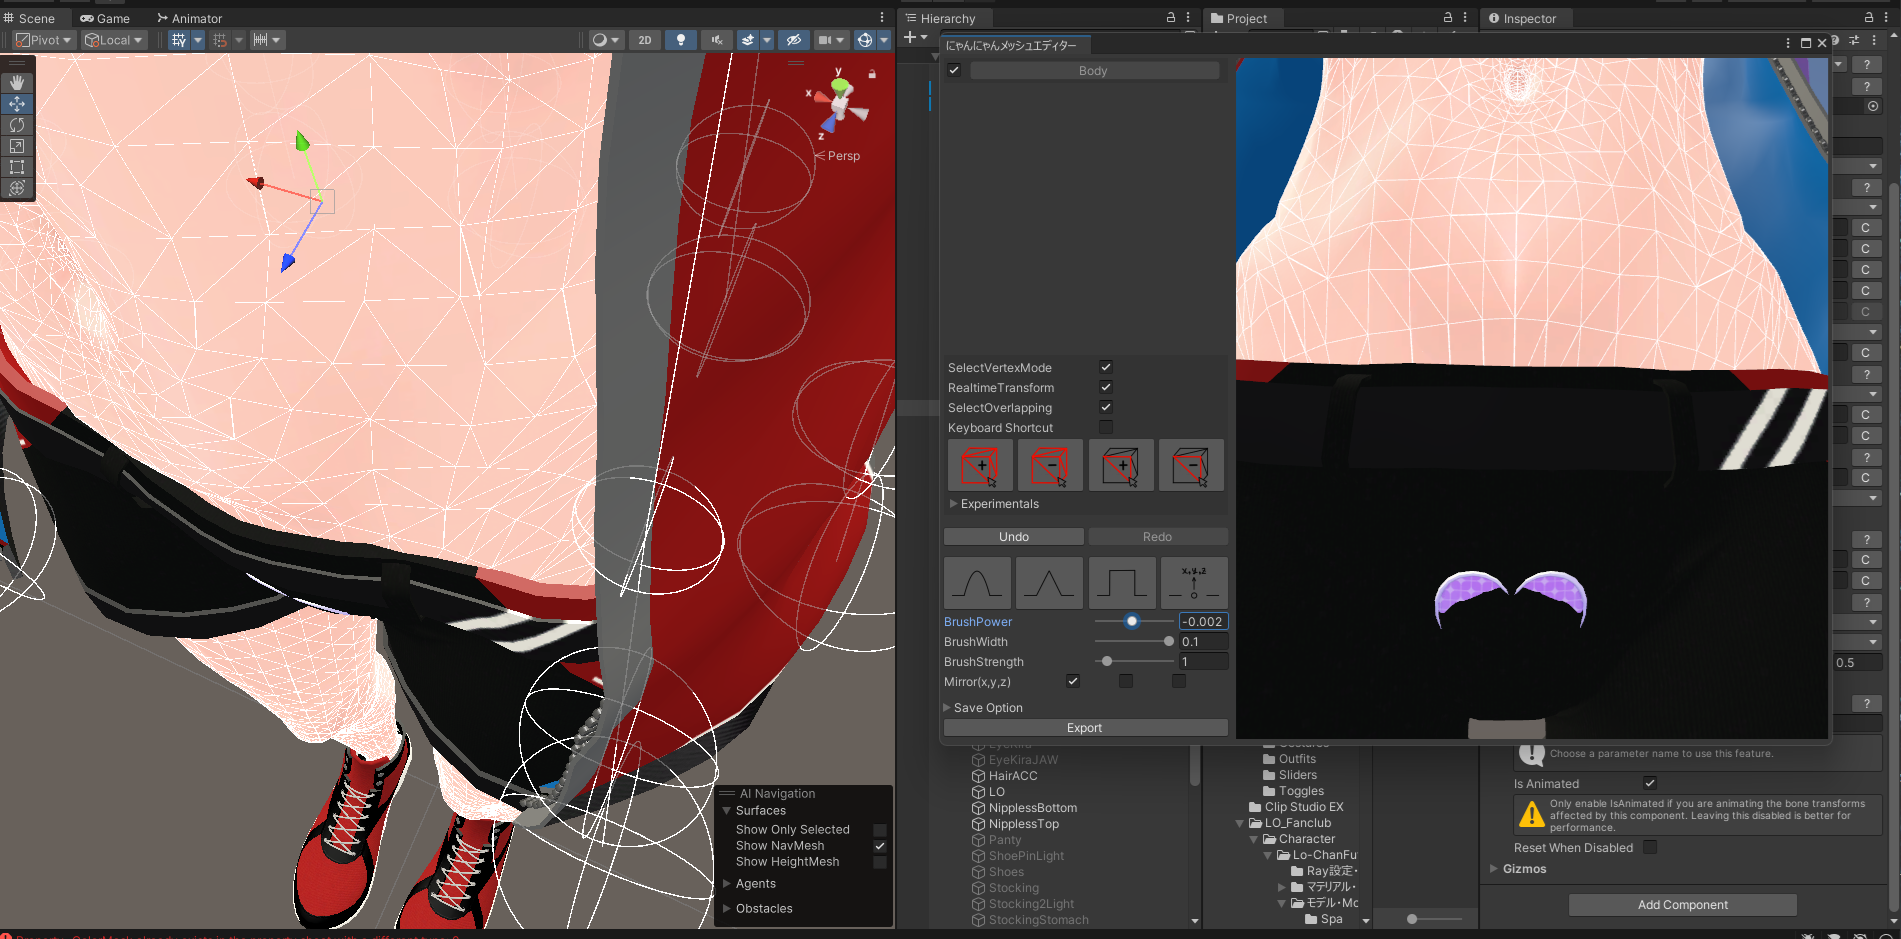The width and height of the screenshot is (1901, 939).
Task: Choose the face-remove selection mode icon
Action: coord(1191,465)
